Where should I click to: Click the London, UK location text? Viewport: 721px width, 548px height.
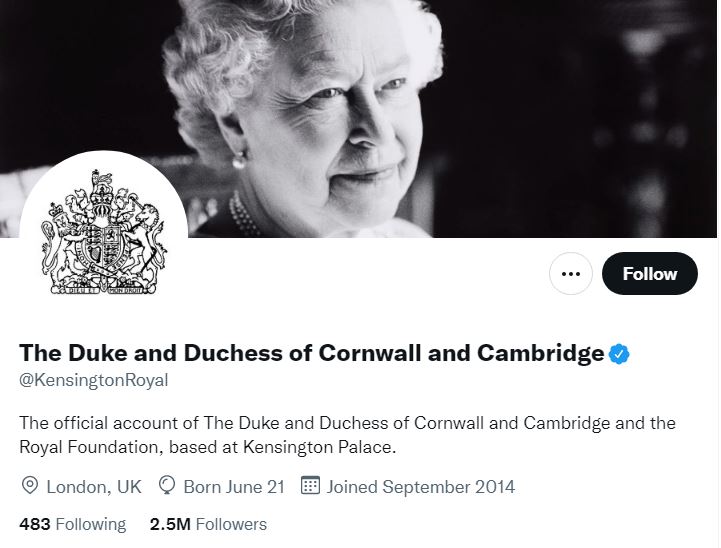(94, 487)
